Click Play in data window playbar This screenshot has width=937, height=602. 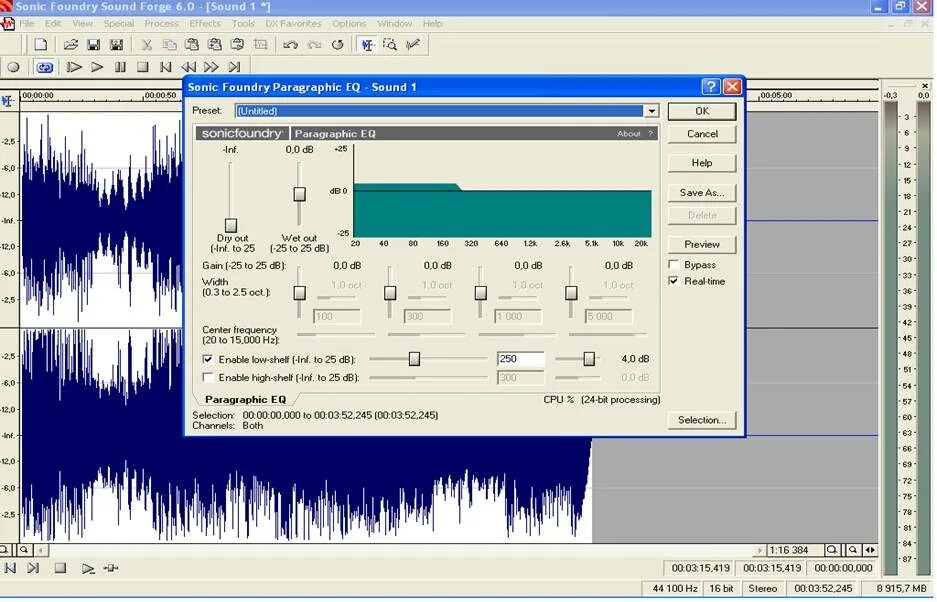[88, 569]
